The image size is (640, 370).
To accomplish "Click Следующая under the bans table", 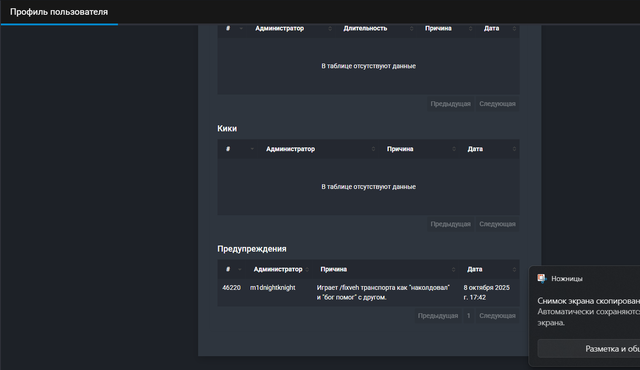I will click(497, 104).
